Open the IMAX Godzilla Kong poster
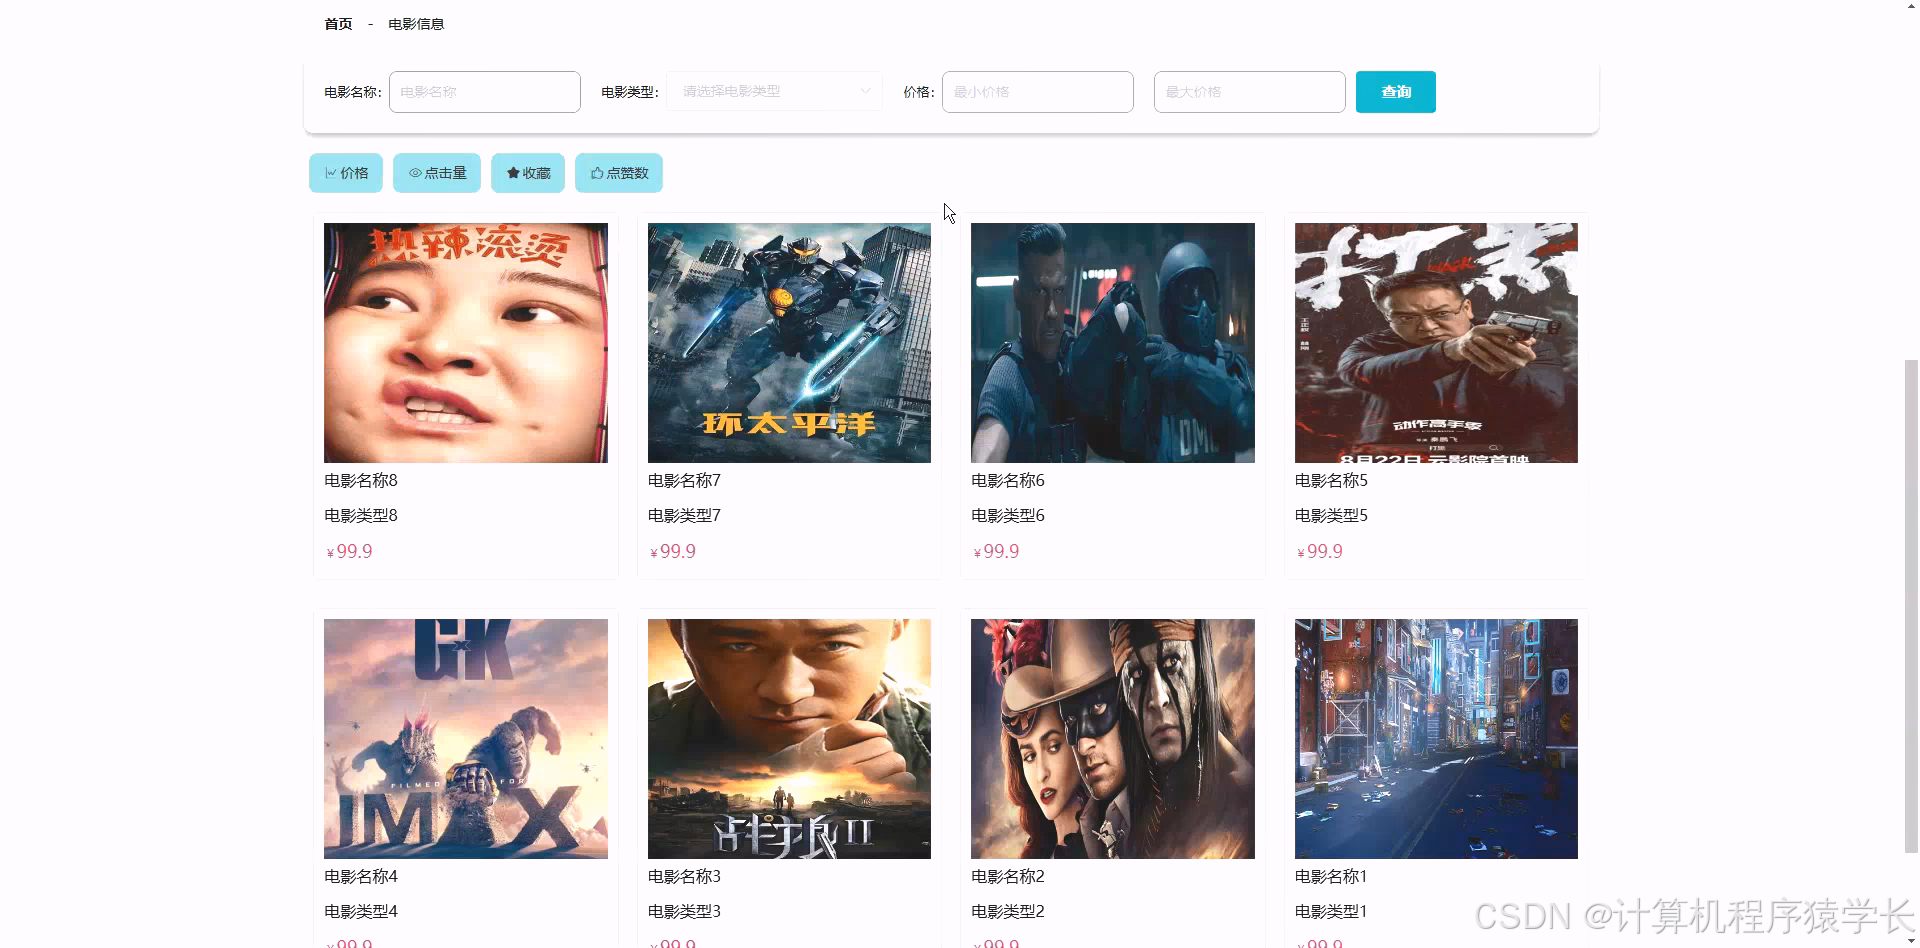Screen dimensions: 1920x948 pyautogui.click(x=466, y=739)
